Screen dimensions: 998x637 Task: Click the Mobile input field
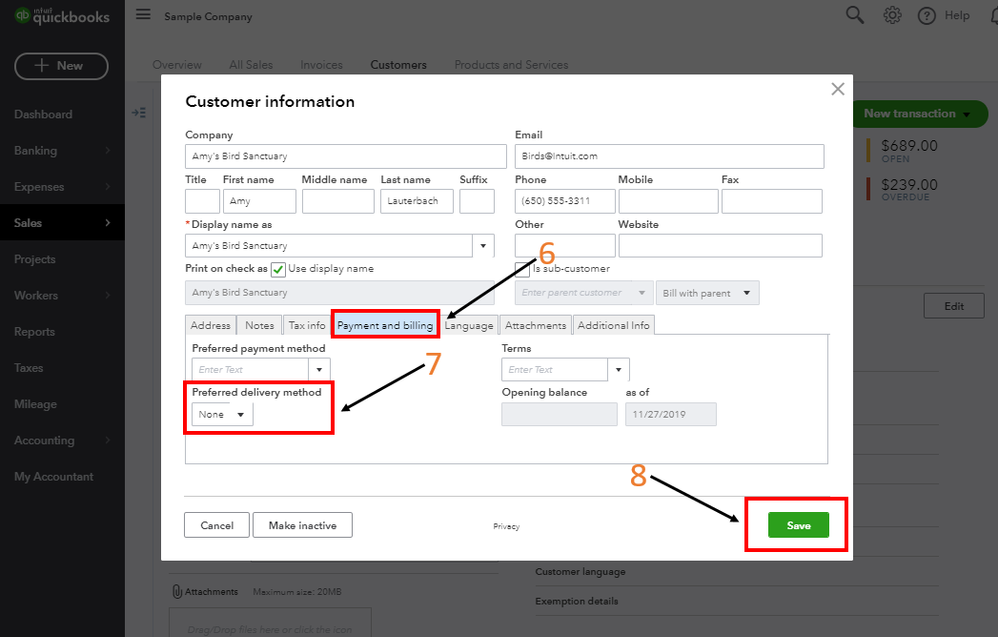[x=668, y=201]
